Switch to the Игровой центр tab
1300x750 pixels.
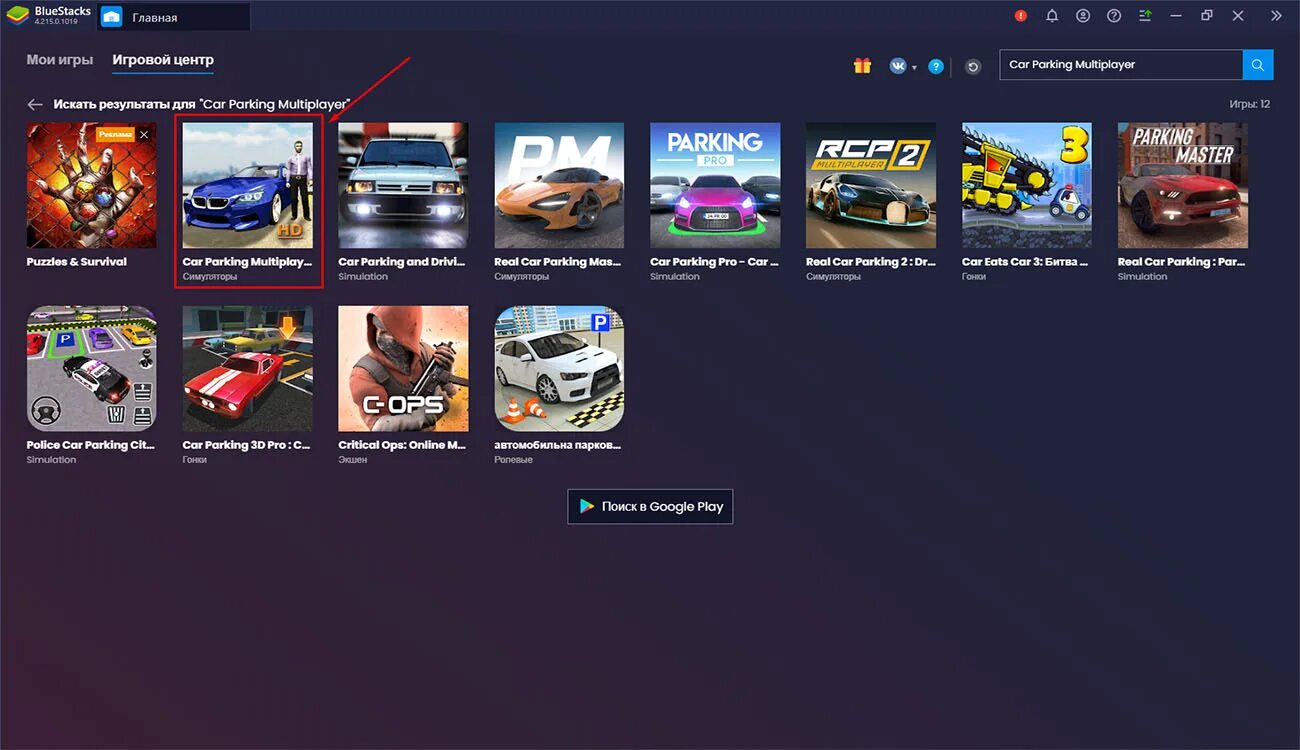click(163, 60)
